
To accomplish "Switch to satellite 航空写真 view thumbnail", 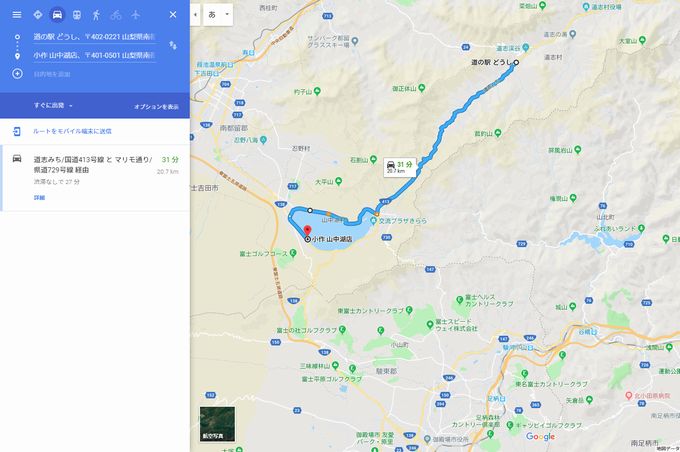I will 217,424.
